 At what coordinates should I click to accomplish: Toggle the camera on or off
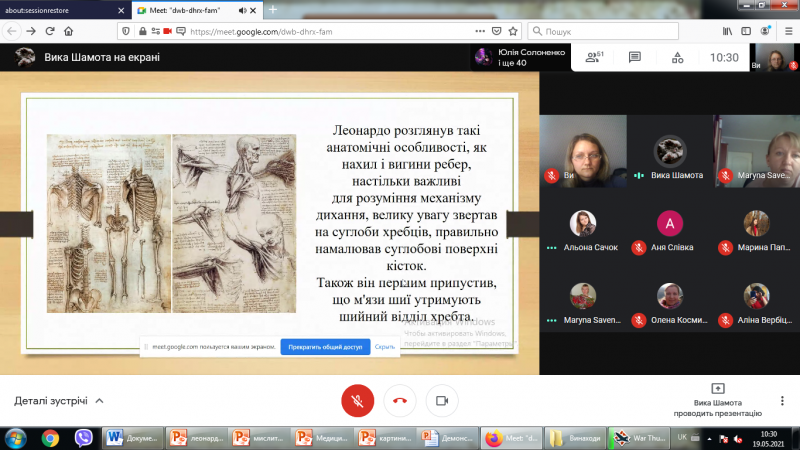pos(442,401)
